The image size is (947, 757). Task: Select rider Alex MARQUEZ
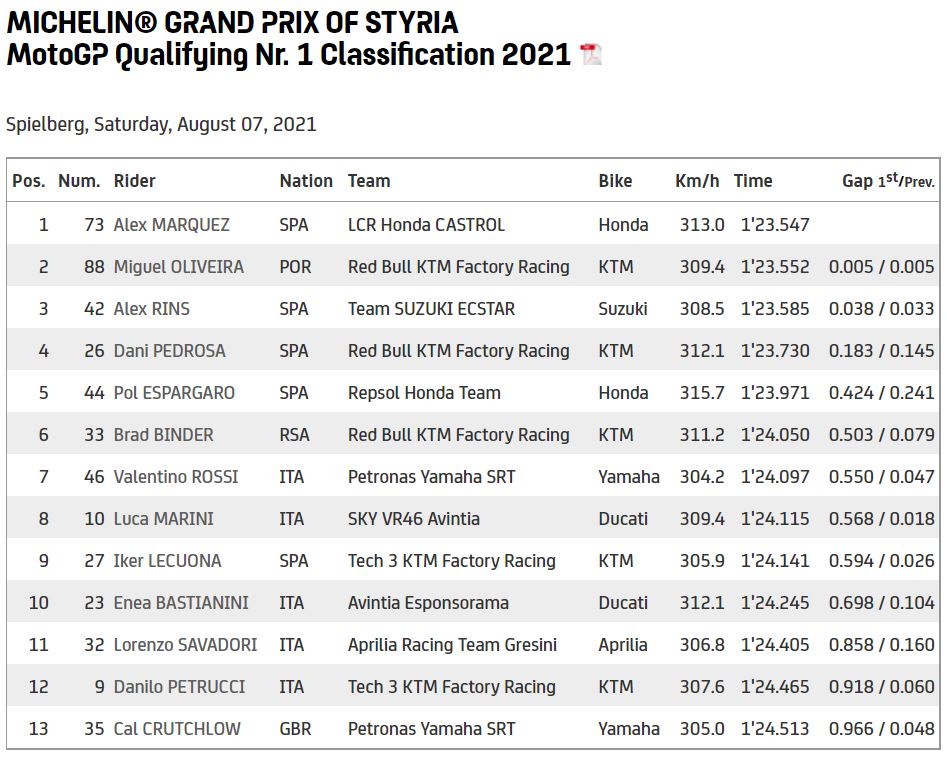(x=171, y=225)
